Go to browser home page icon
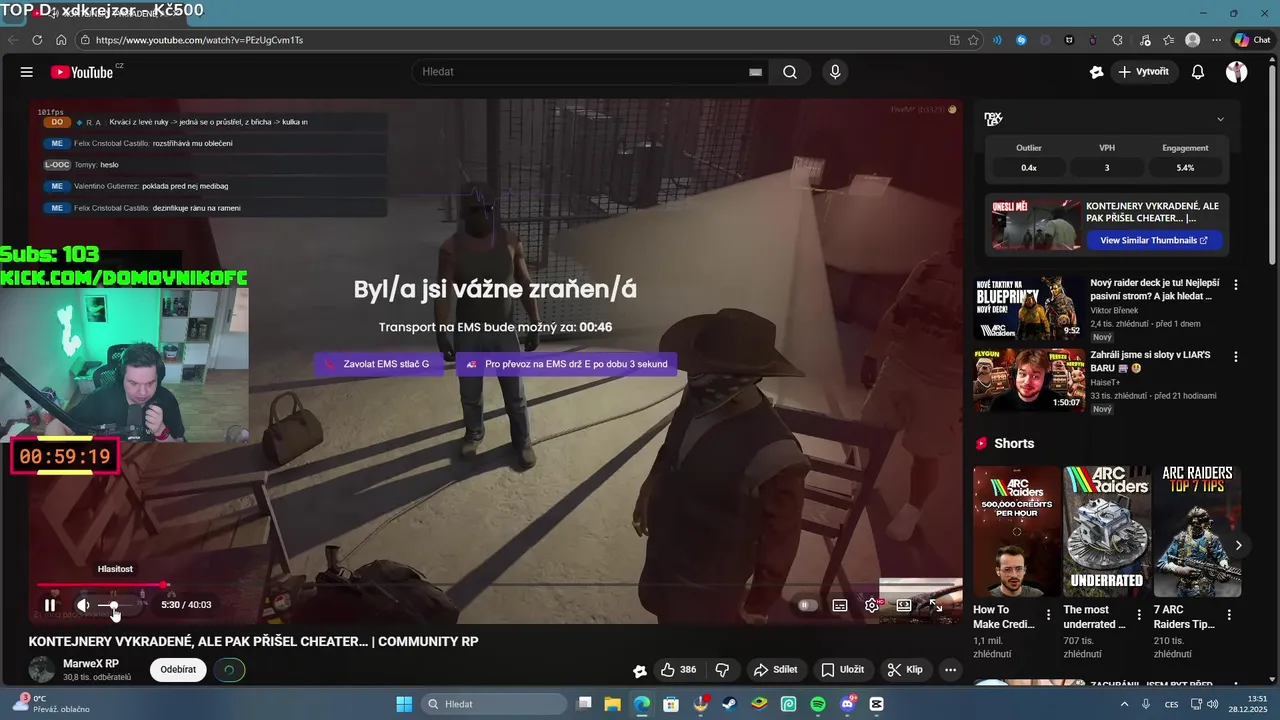Screen dimensions: 1280x720 tap(61, 40)
